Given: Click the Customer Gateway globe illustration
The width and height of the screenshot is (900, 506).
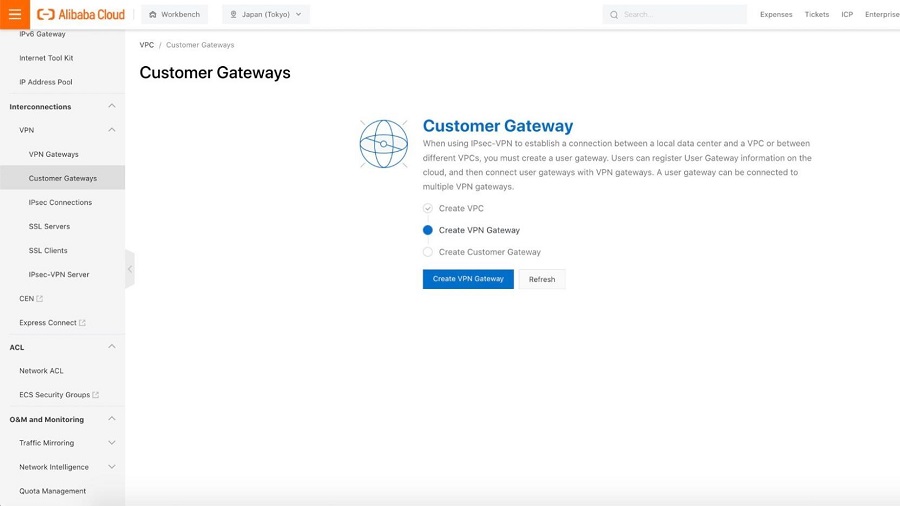Looking at the screenshot, I should pos(383,144).
